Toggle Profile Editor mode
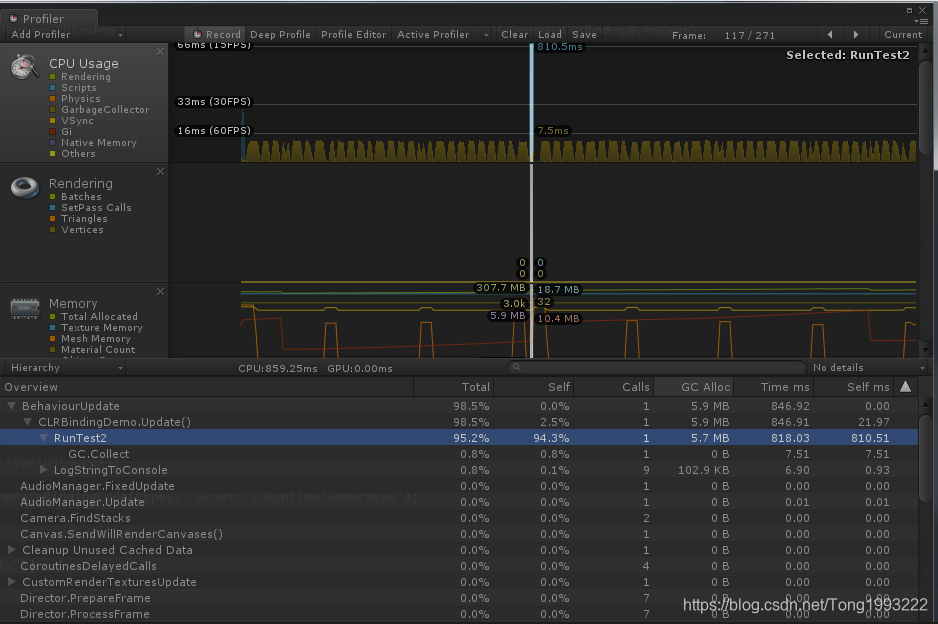The image size is (938, 624). [x=354, y=35]
